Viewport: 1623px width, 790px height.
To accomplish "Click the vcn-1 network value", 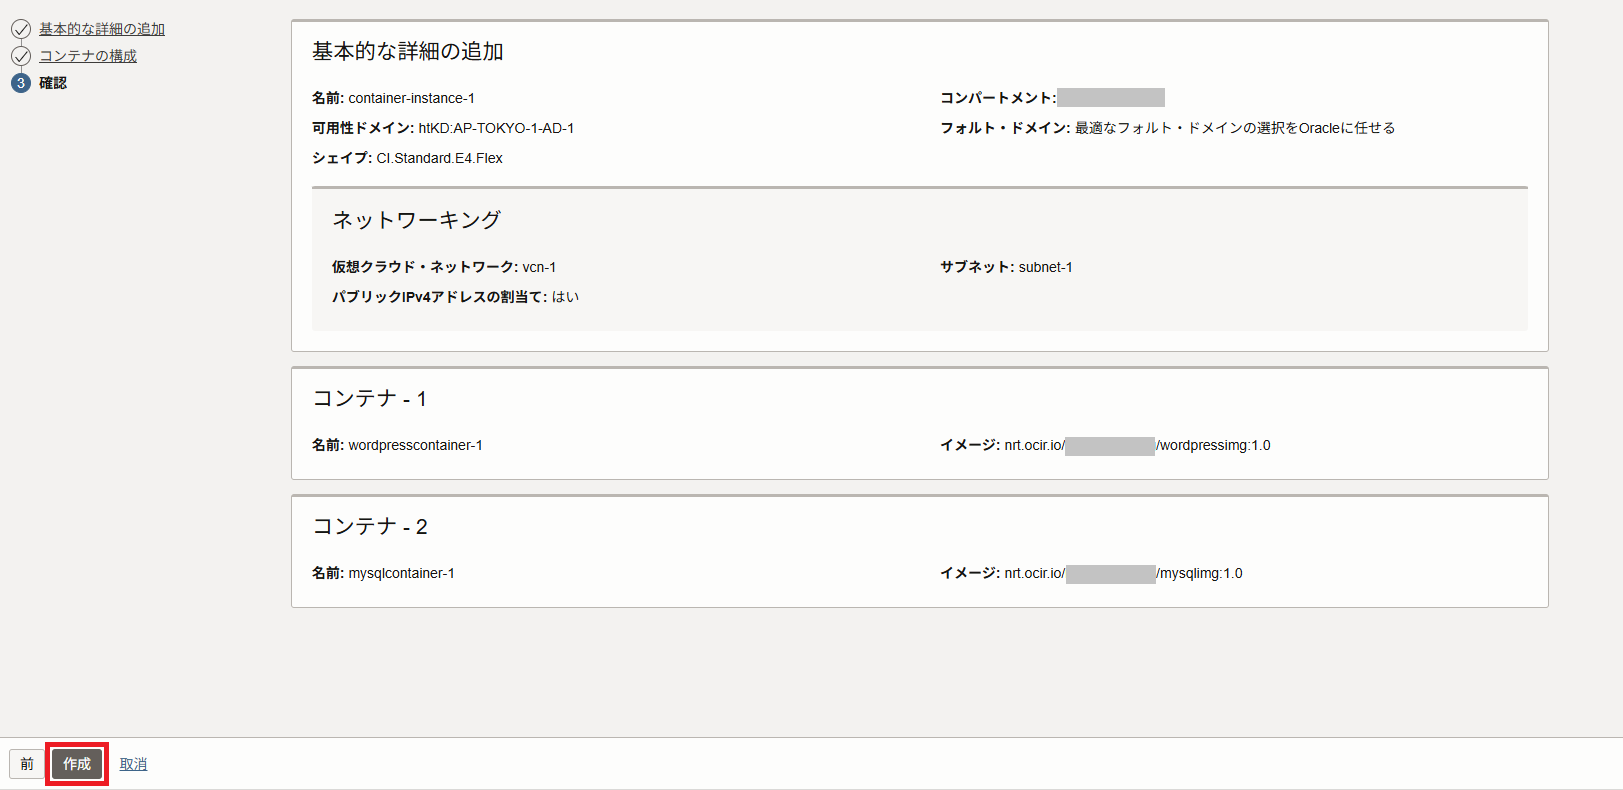I will point(539,267).
